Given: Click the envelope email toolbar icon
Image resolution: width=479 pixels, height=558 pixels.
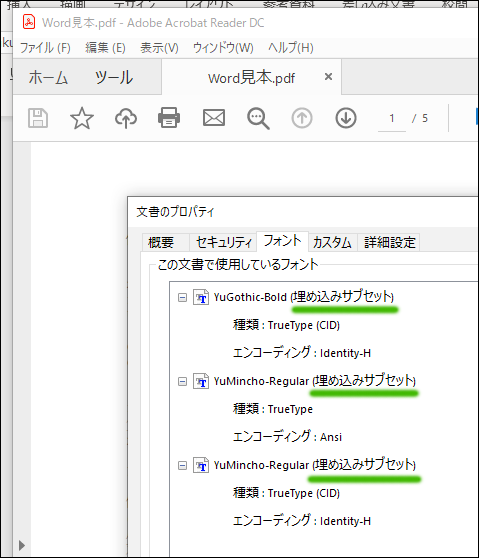Looking at the screenshot, I should click(x=214, y=118).
